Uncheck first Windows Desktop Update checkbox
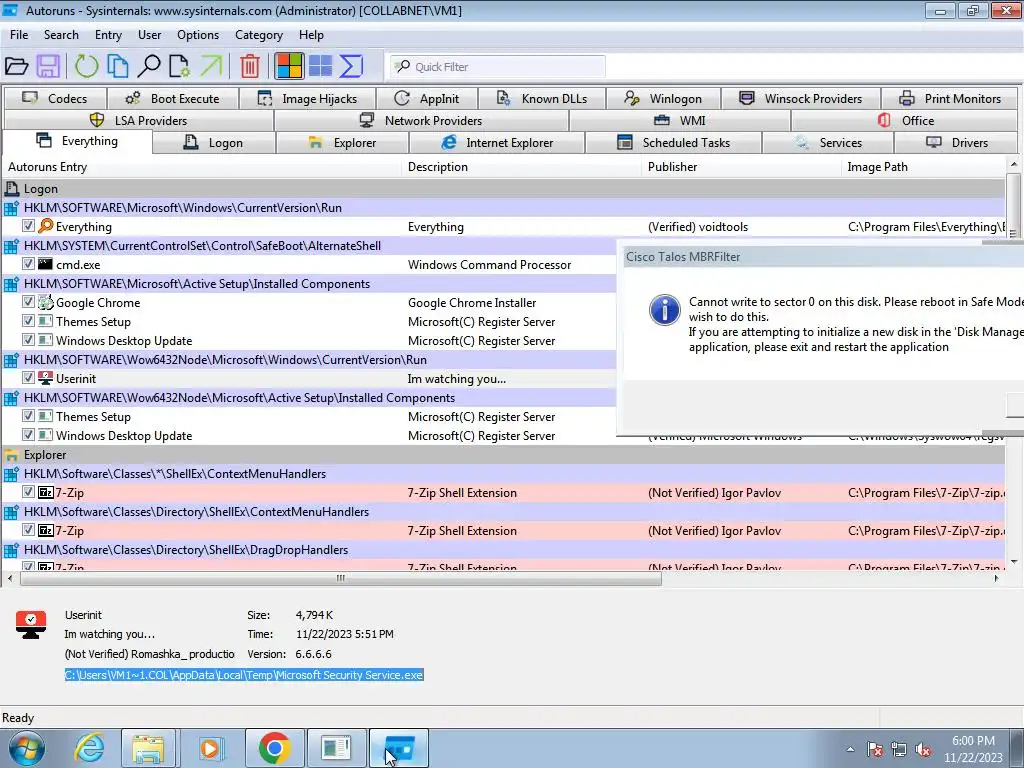 (x=28, y=340)
